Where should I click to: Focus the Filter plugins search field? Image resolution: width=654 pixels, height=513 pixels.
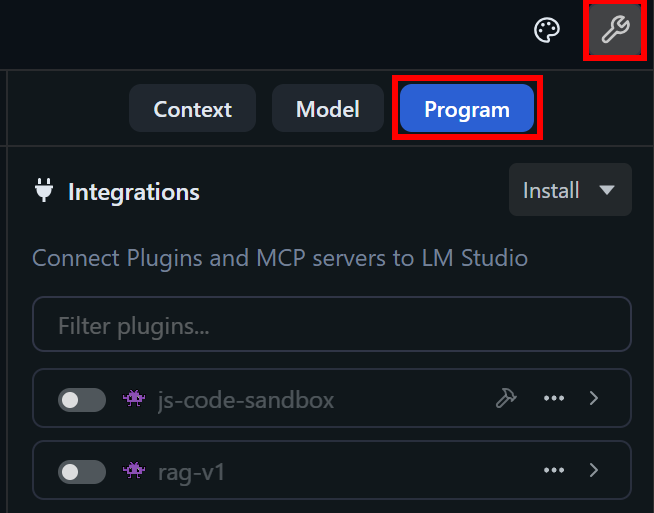point(331,325)
